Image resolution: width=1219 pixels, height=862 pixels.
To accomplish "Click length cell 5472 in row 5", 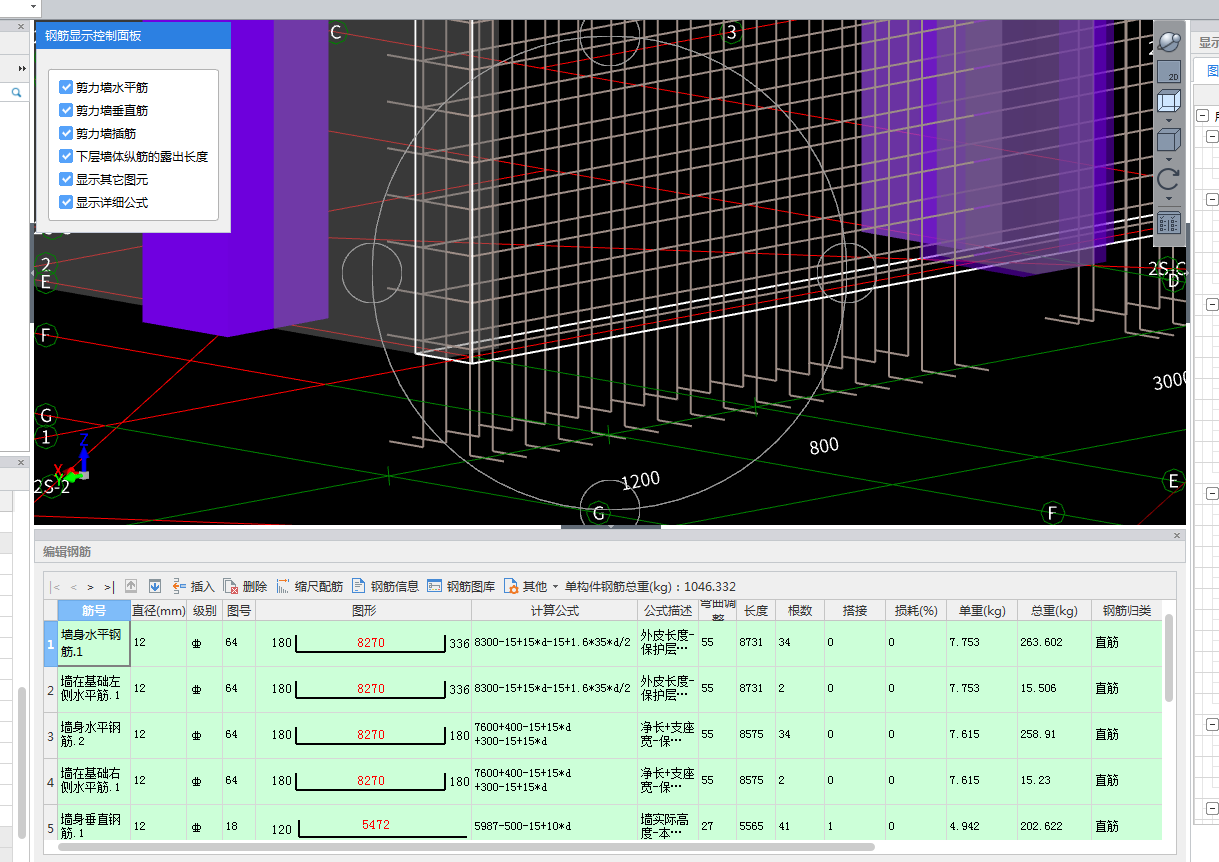I will [376, 825].
